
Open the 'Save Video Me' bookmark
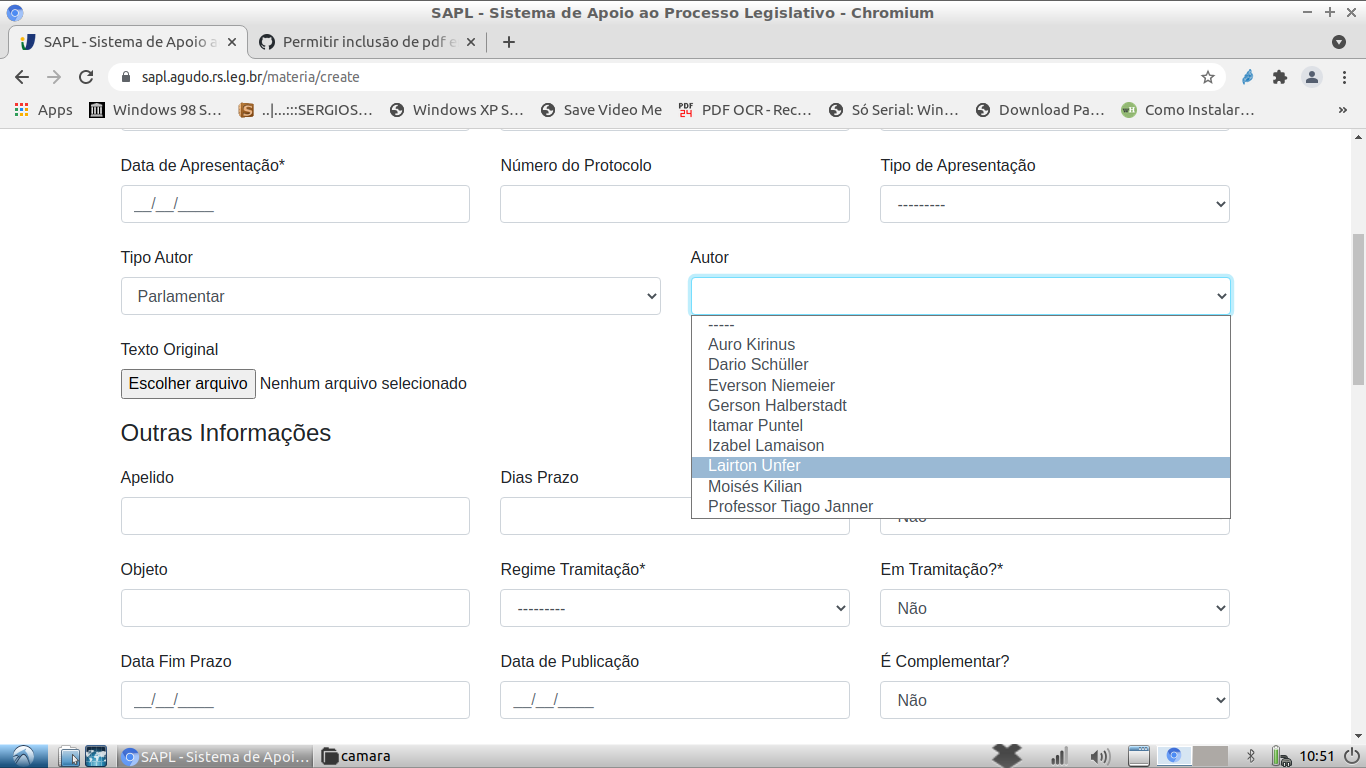(601, 110)
